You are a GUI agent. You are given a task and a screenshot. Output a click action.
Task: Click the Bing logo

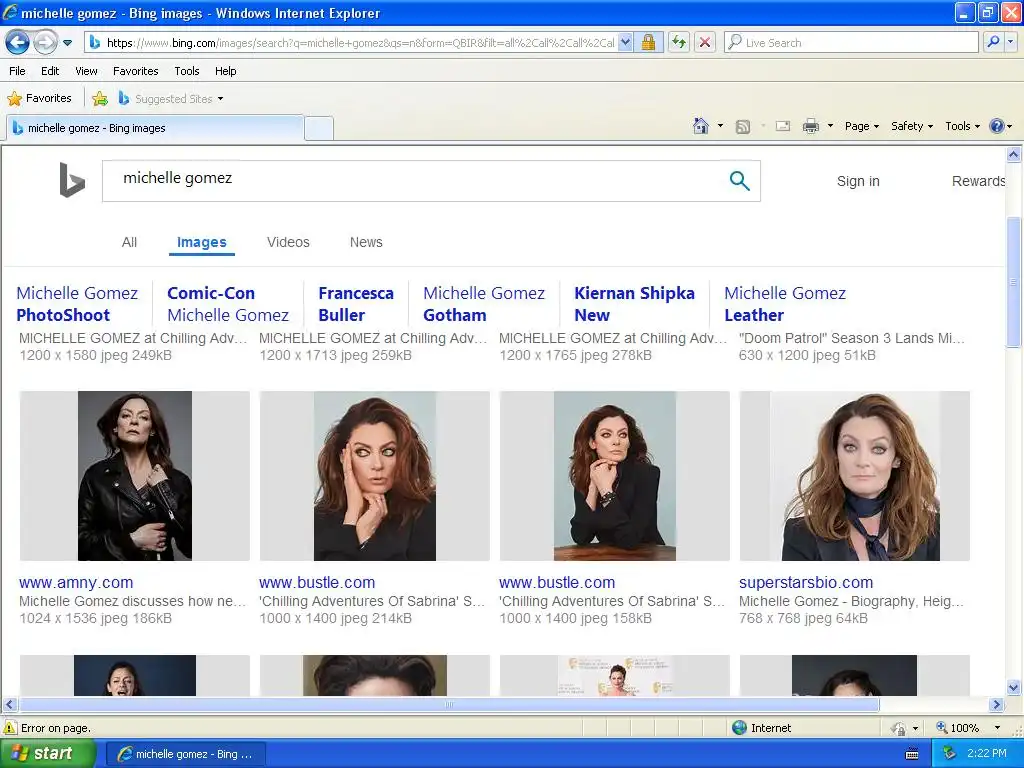pyautogui.click(x=72, y=180)
